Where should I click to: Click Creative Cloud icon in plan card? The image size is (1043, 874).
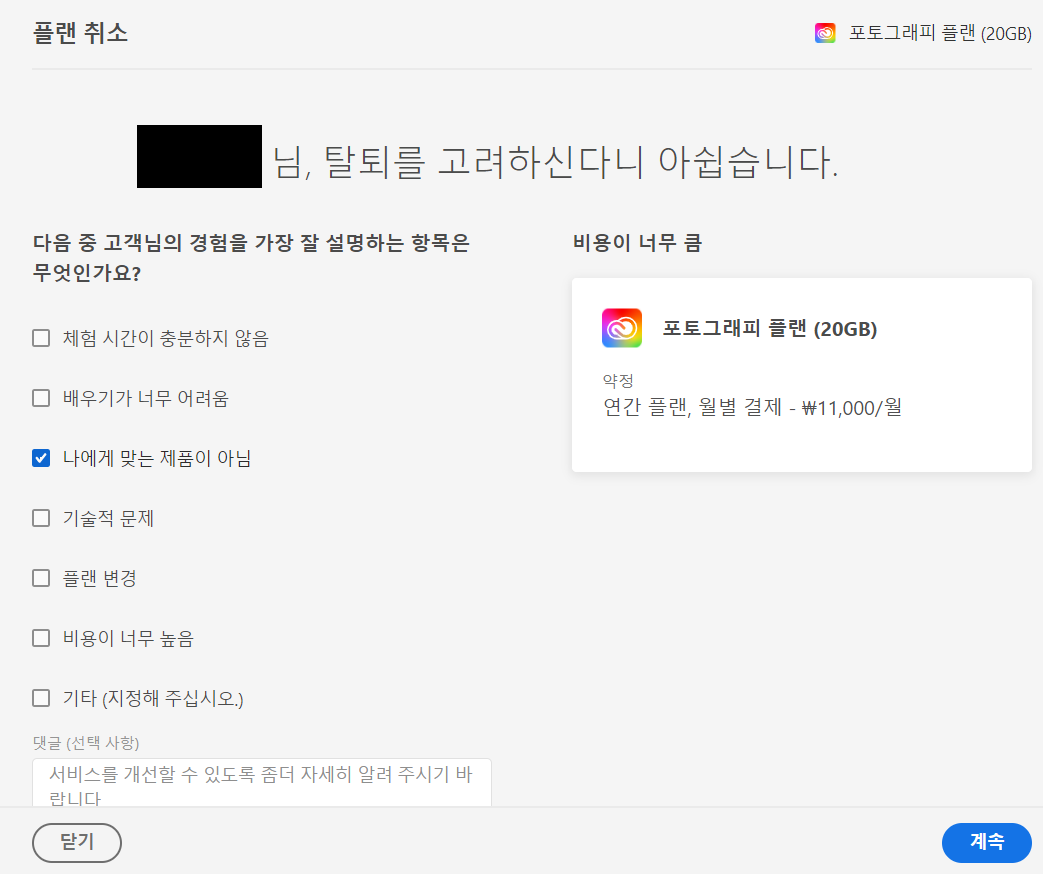click(622, 328)
